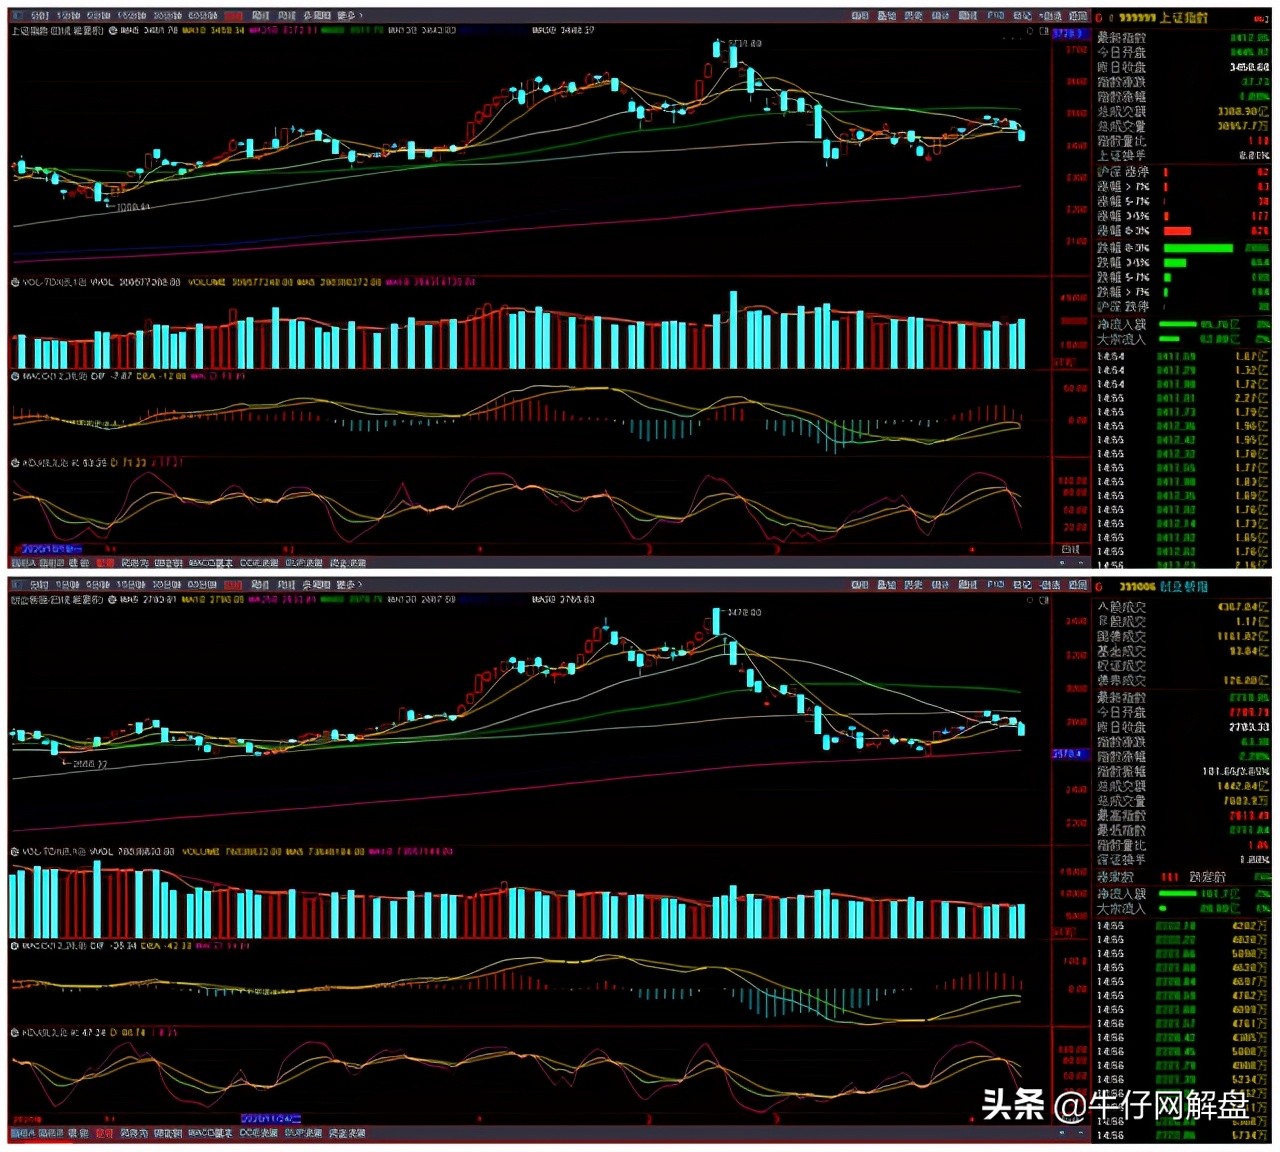Image resolution: width=1280 pixels, height=1152 pixels.
Task: Switch 创业板指 chart to 60分钟 period
Action: 203,585
